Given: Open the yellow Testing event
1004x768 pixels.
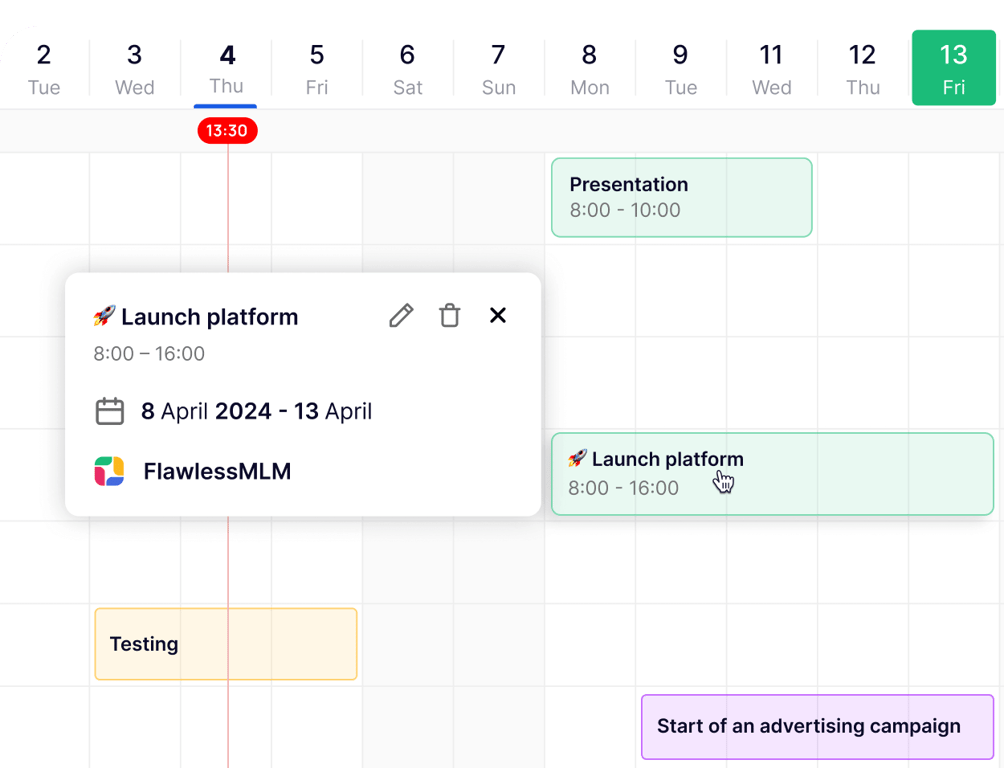Looking at the screenshot, I should (x=225, y=644).
